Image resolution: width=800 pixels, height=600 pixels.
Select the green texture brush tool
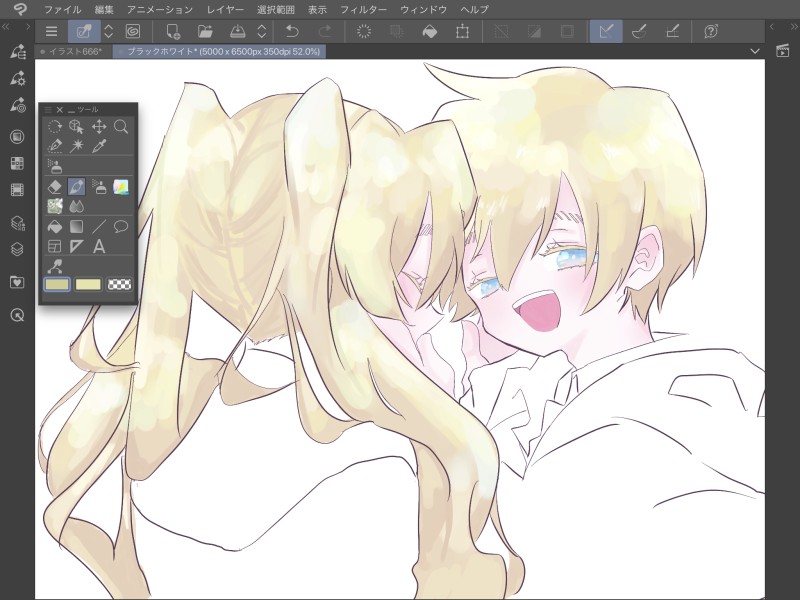pyautogui.click(x=55, y=207)
